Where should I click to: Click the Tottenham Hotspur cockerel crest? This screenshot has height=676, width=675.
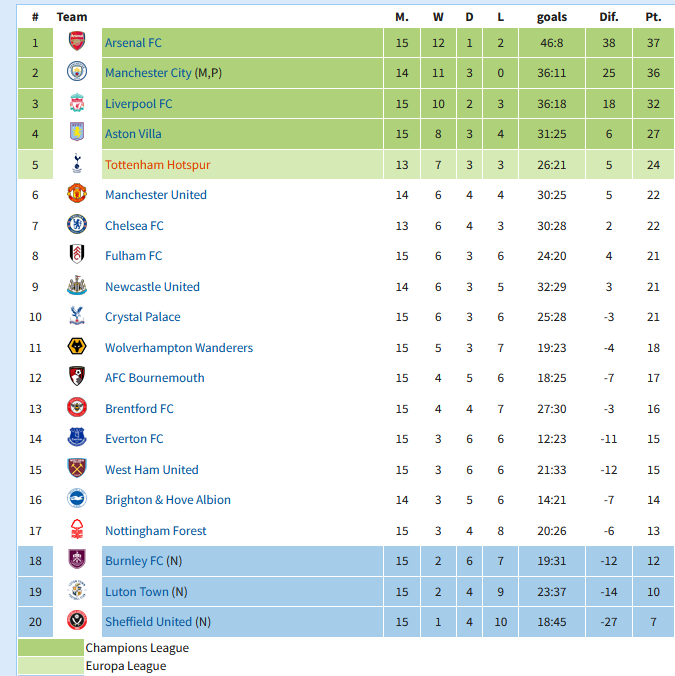pos(77,164)
